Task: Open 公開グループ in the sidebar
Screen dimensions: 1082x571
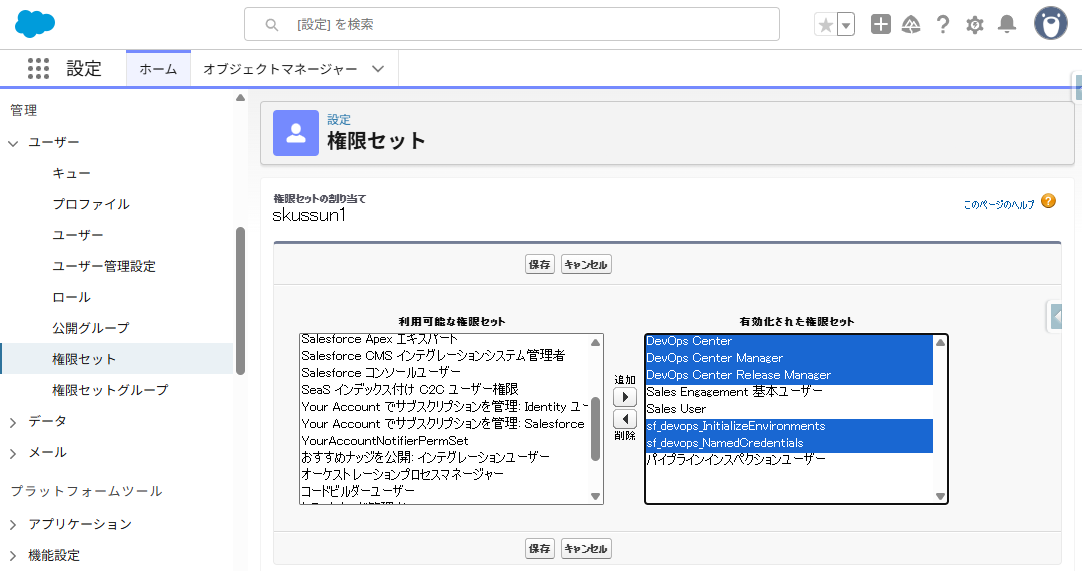Action: tap(90, 328)
